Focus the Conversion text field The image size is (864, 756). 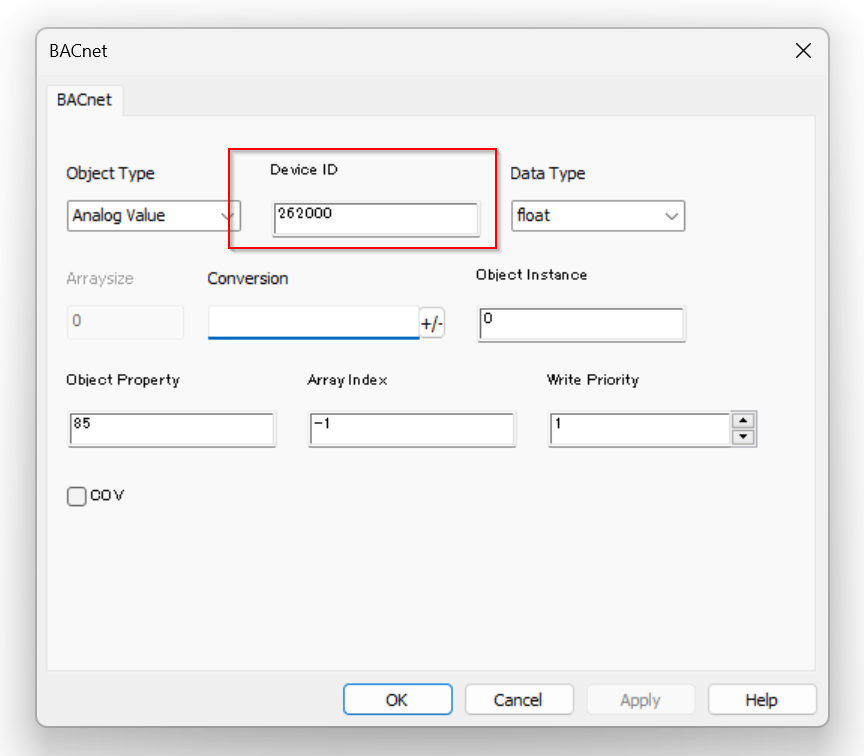point(313,322)
